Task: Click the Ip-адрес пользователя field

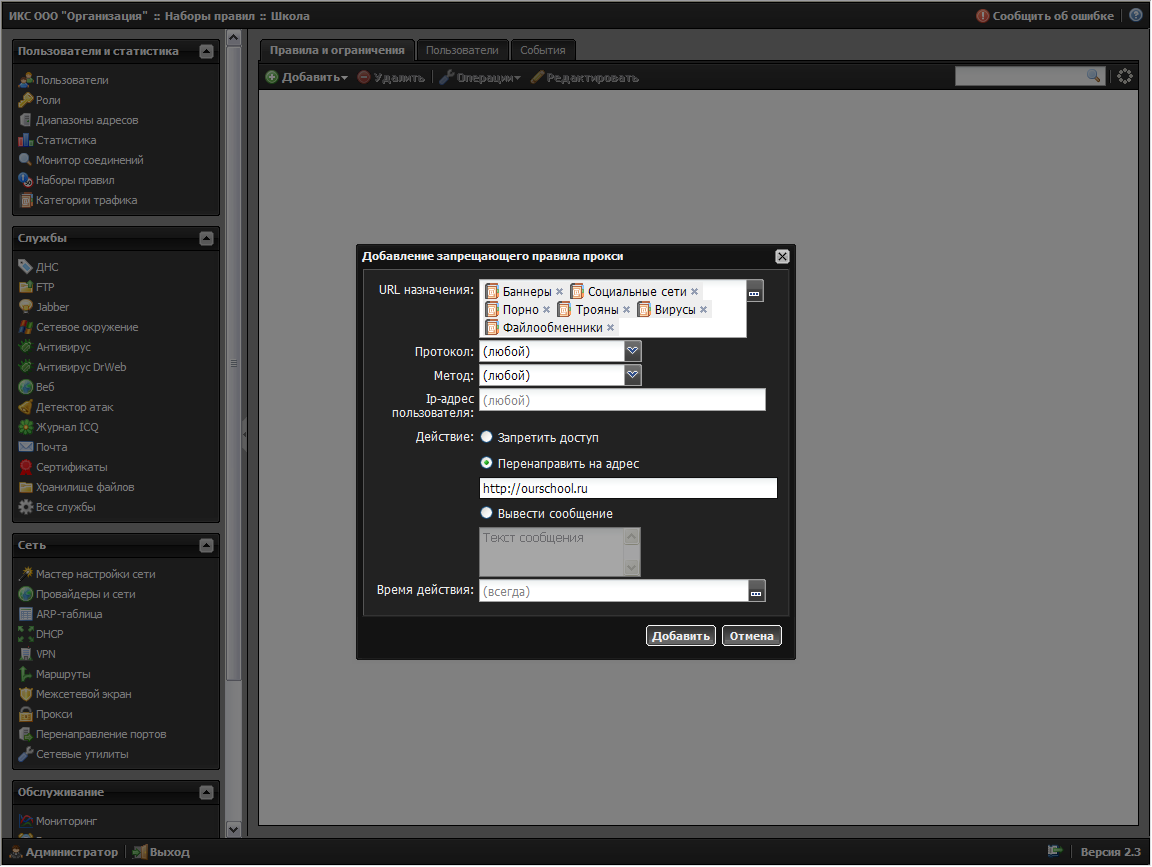Action: coord(622,400)
